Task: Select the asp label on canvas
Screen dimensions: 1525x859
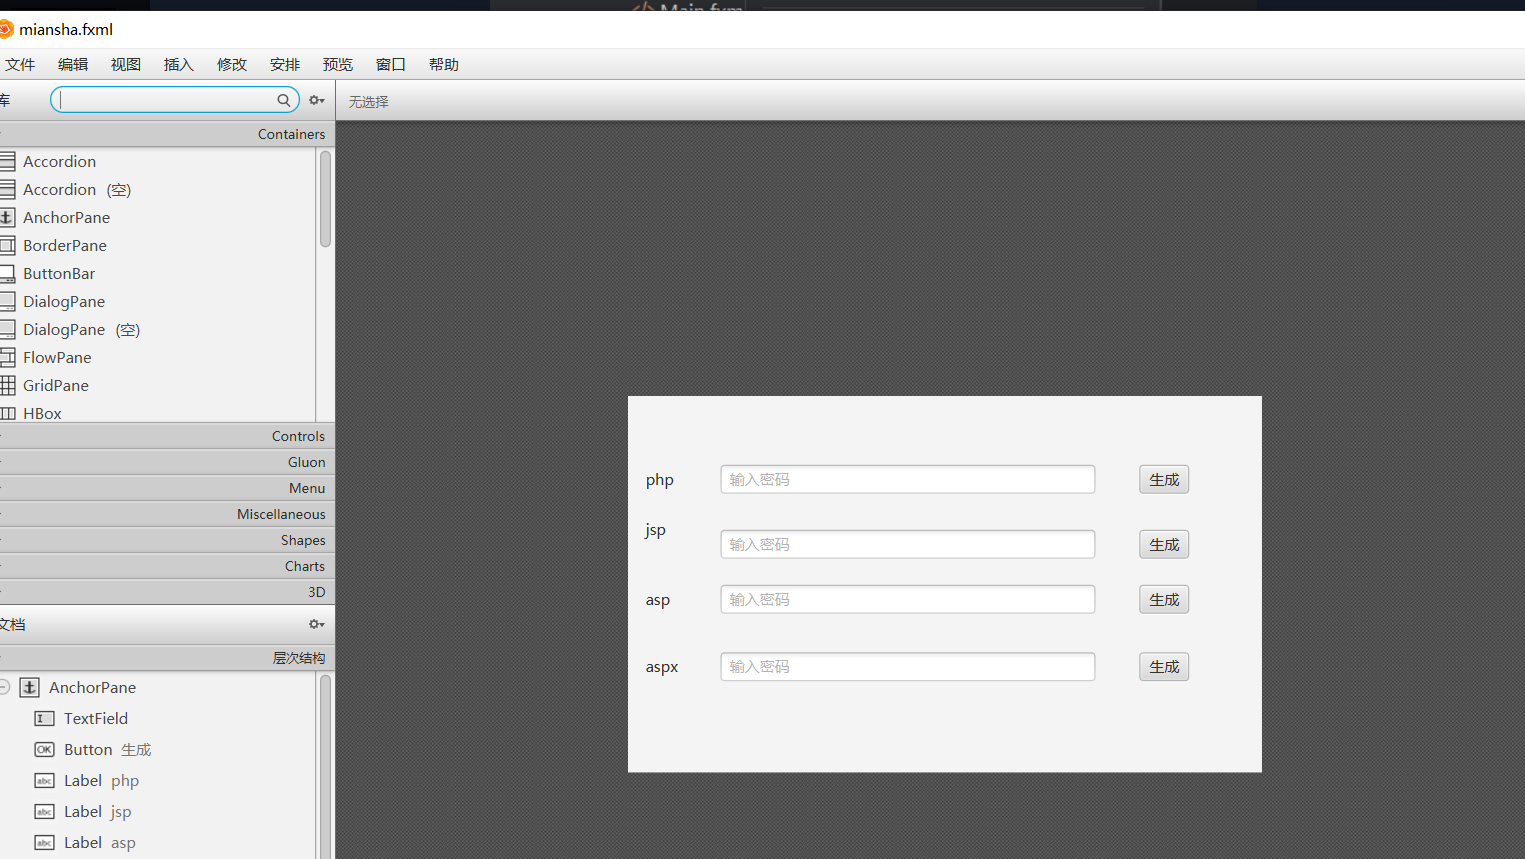Action: (x=658, y=600)
